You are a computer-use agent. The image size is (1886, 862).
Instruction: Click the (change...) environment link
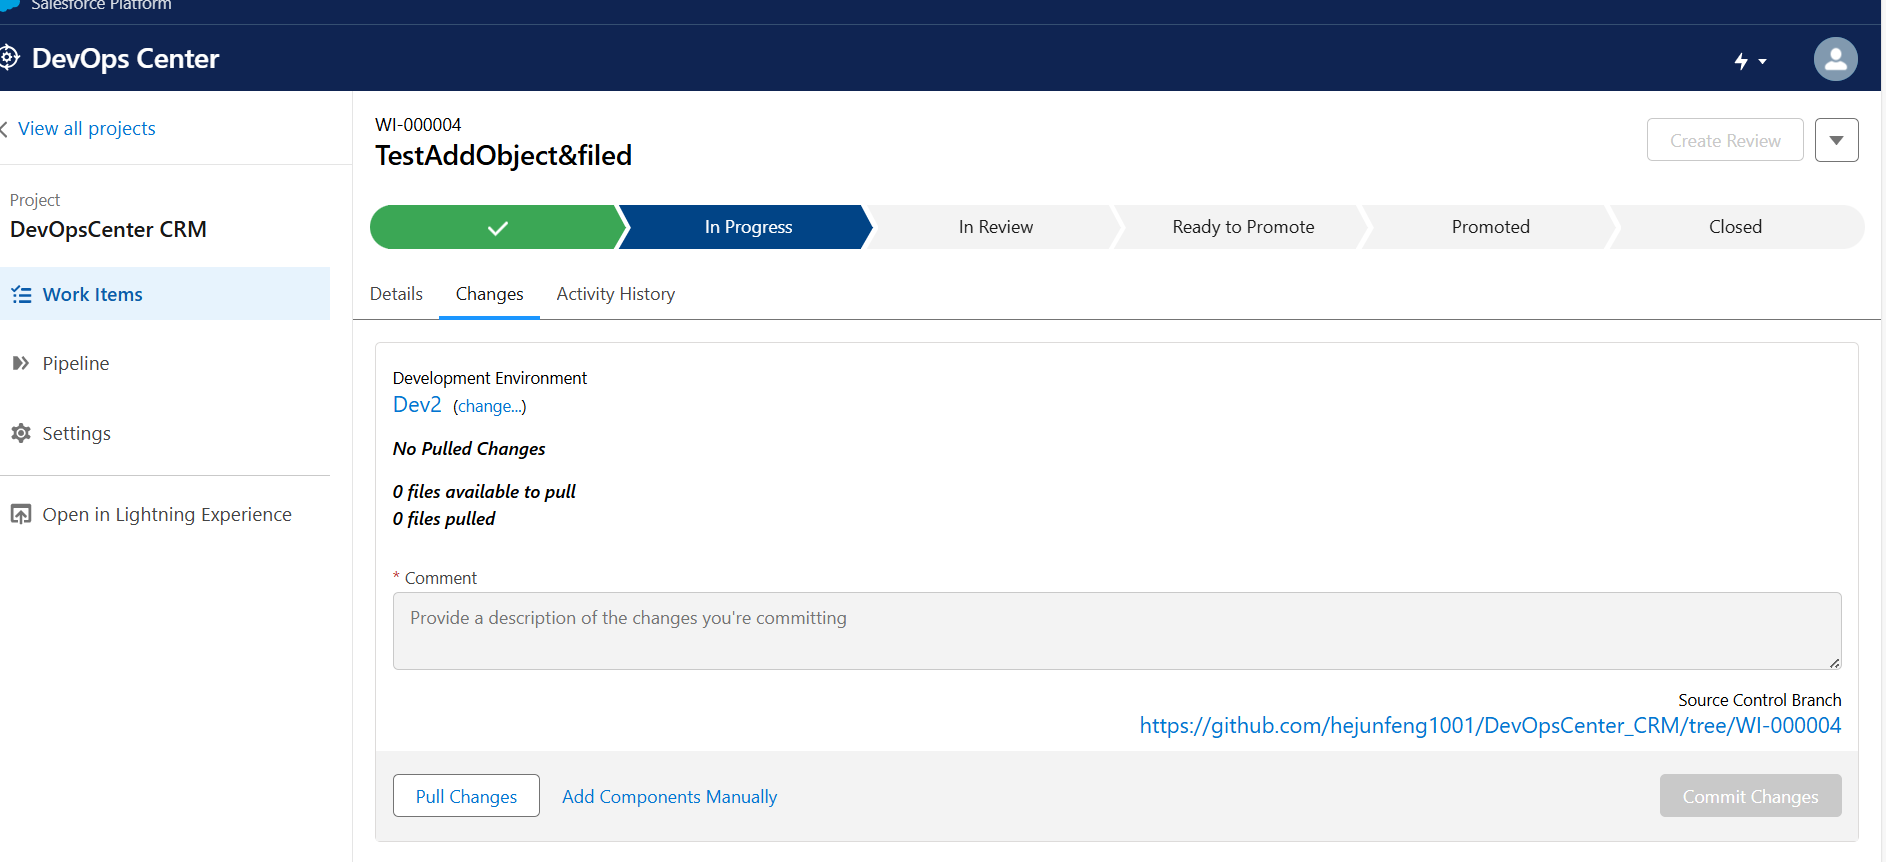(x=490, y=406)
